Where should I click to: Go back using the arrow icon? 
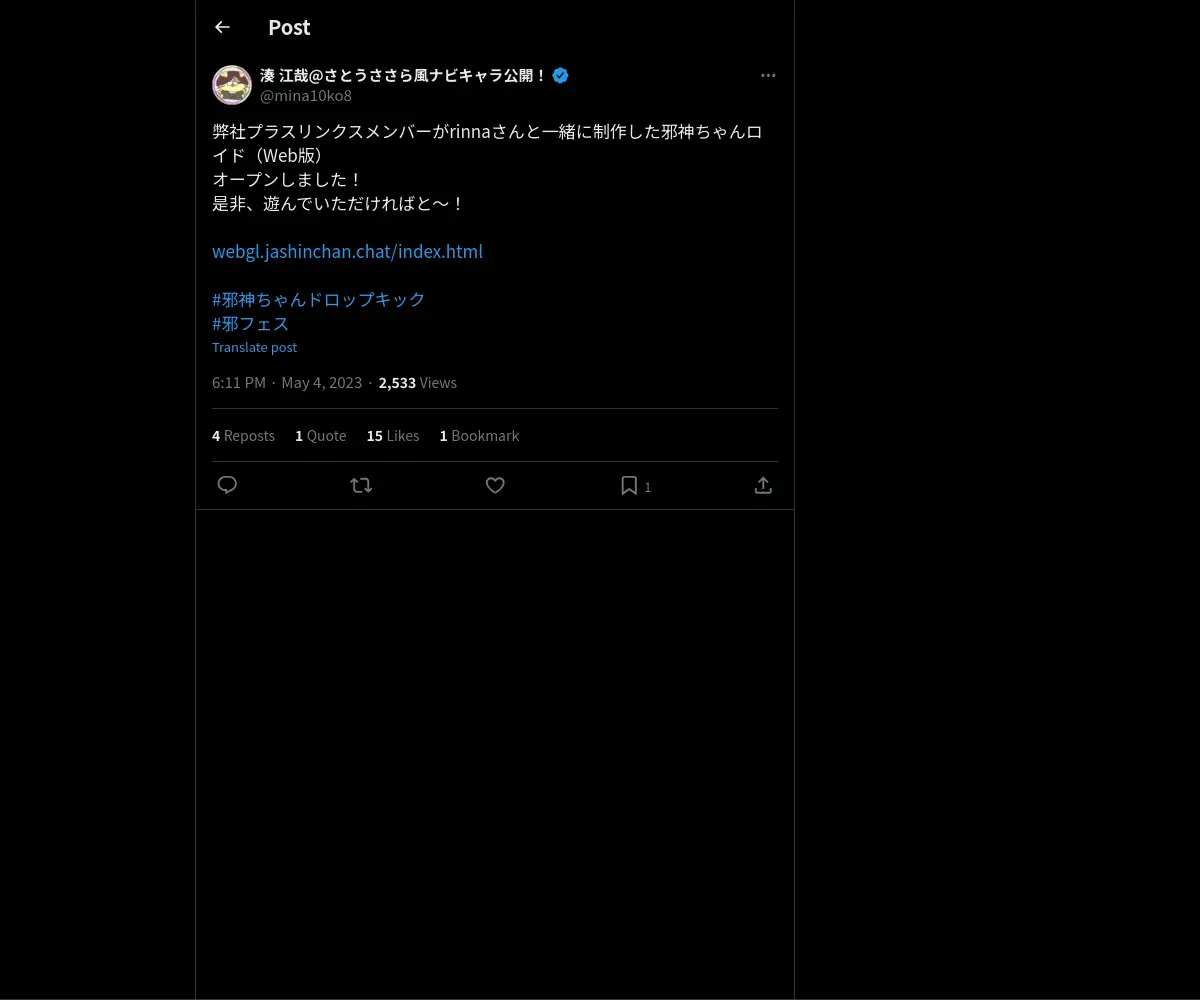pos(222,27)
